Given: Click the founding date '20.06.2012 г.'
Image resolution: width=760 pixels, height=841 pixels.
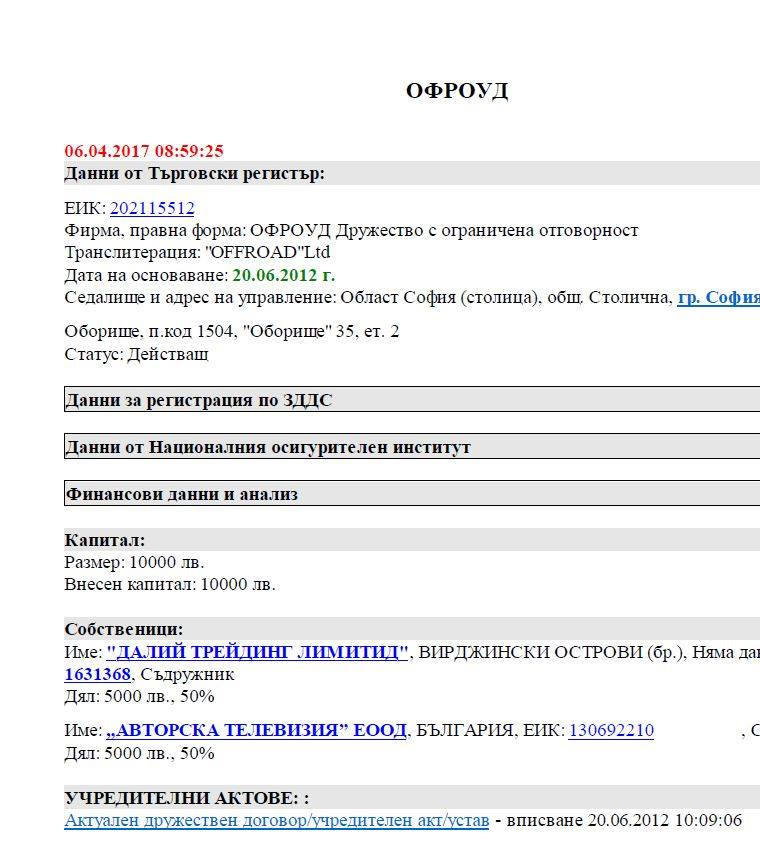Looking at the screenshot, I should pyautogui.click(x=284, y=275).
